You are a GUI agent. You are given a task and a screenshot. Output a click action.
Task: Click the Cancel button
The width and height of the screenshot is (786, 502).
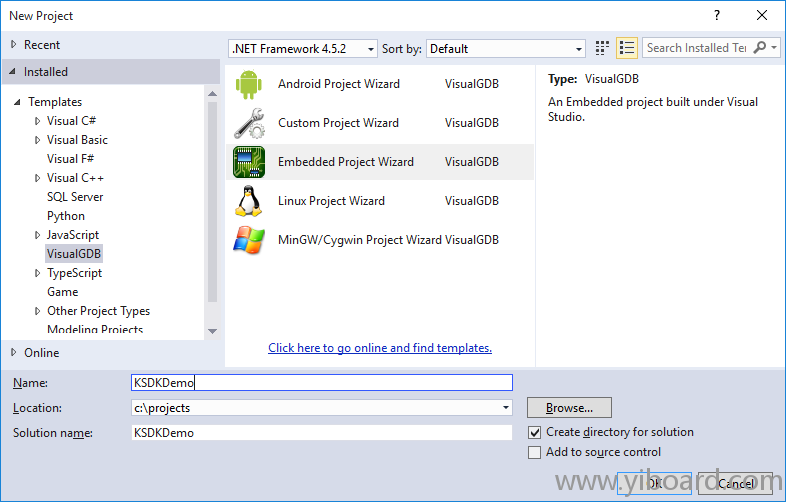coord(735,483)
